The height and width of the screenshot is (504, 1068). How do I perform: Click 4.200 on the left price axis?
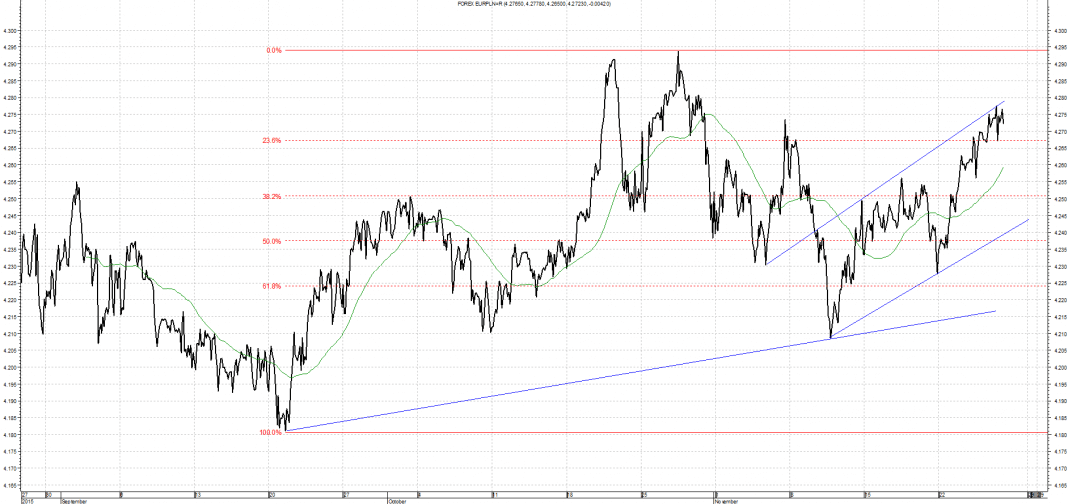[x=10, y=368]
